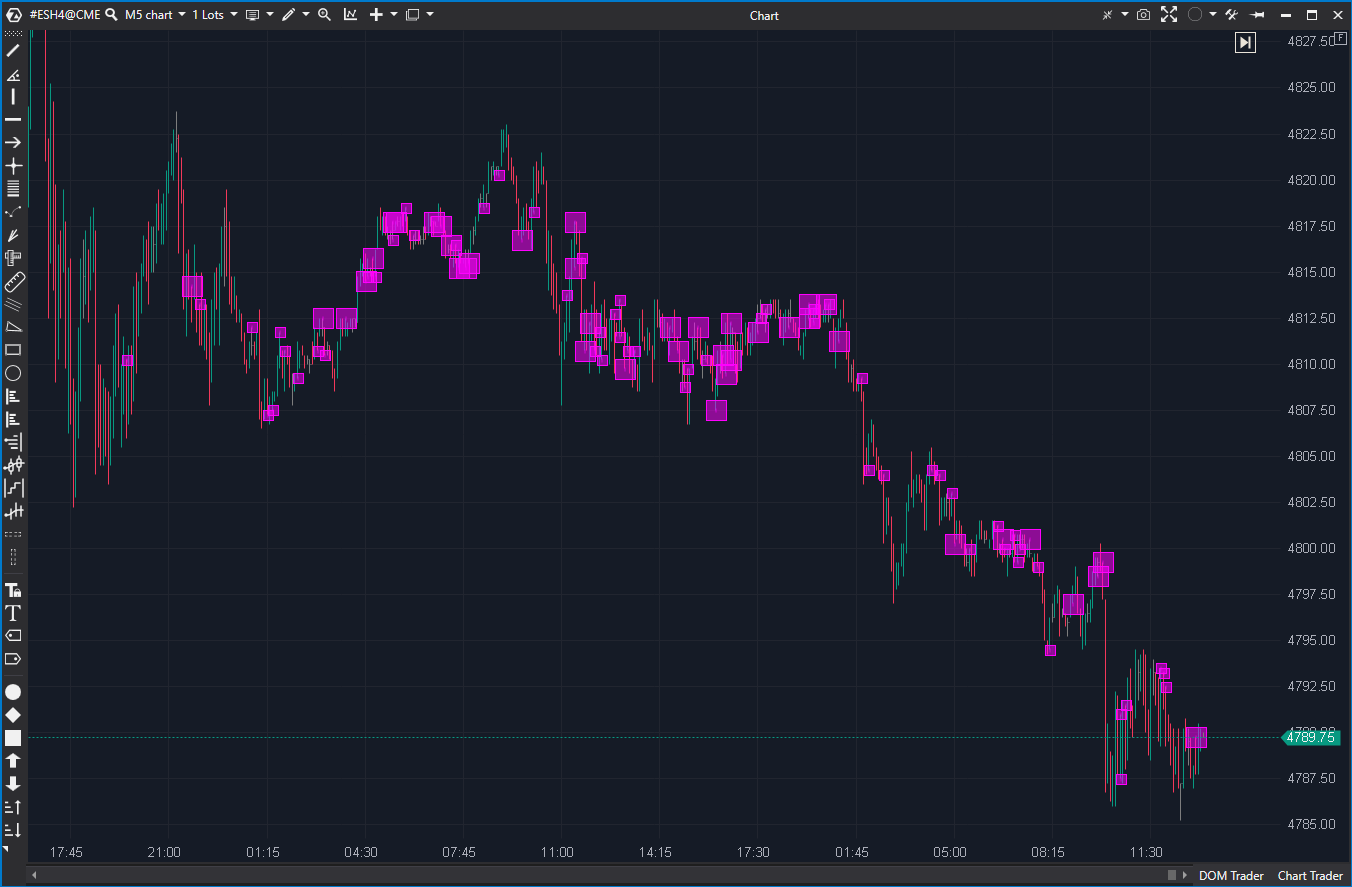Expand the pencil drawing dropdown arrow
This screenshot has width=1352, height=887.
click(x=305, y=15)
